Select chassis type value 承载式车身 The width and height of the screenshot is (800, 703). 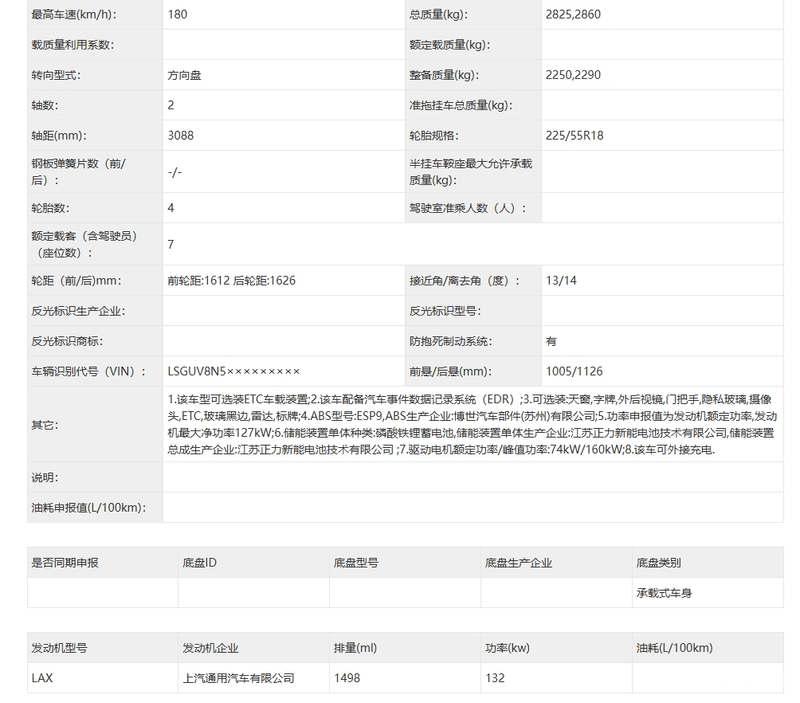pos(664,593)
